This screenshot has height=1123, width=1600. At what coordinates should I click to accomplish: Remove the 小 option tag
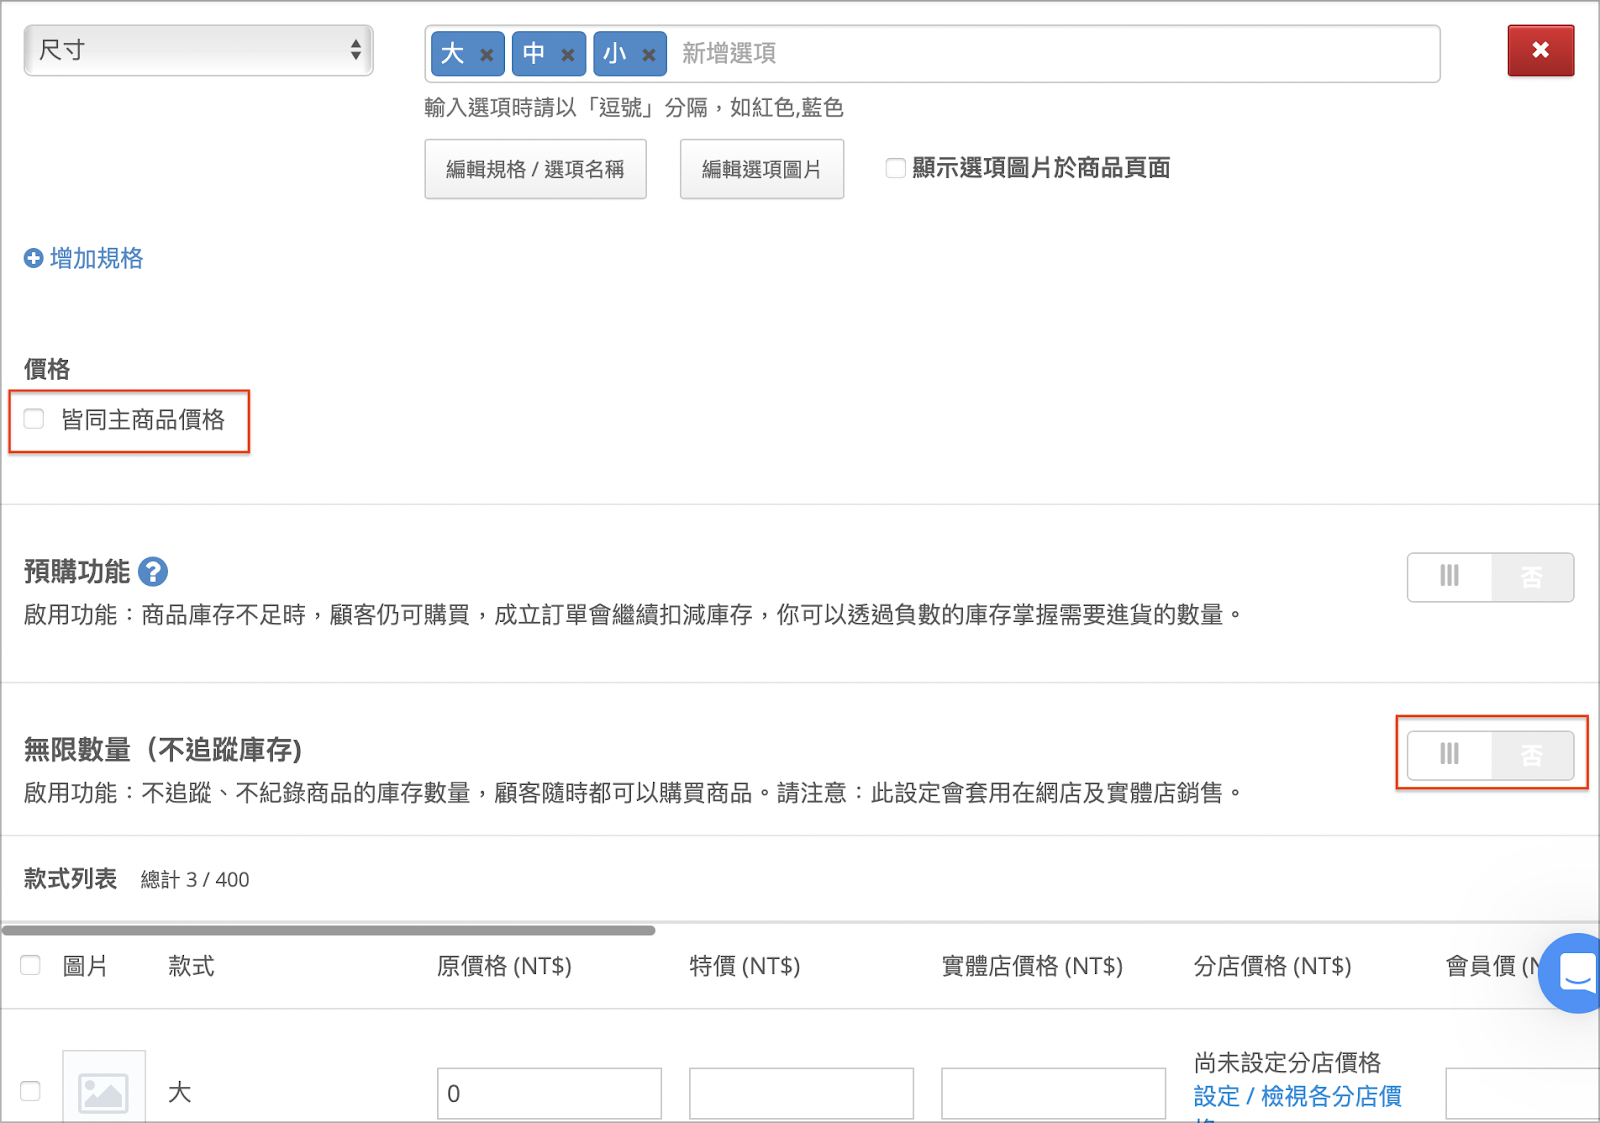pyautogui.click(x=649, y=55)
